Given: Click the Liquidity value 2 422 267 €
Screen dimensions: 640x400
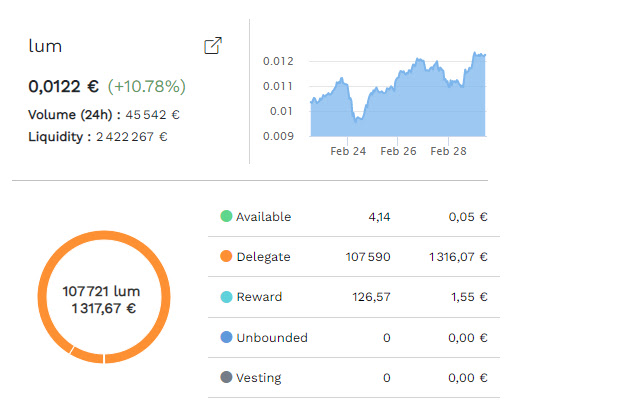Looking at the screenshot, I should 132,137.
